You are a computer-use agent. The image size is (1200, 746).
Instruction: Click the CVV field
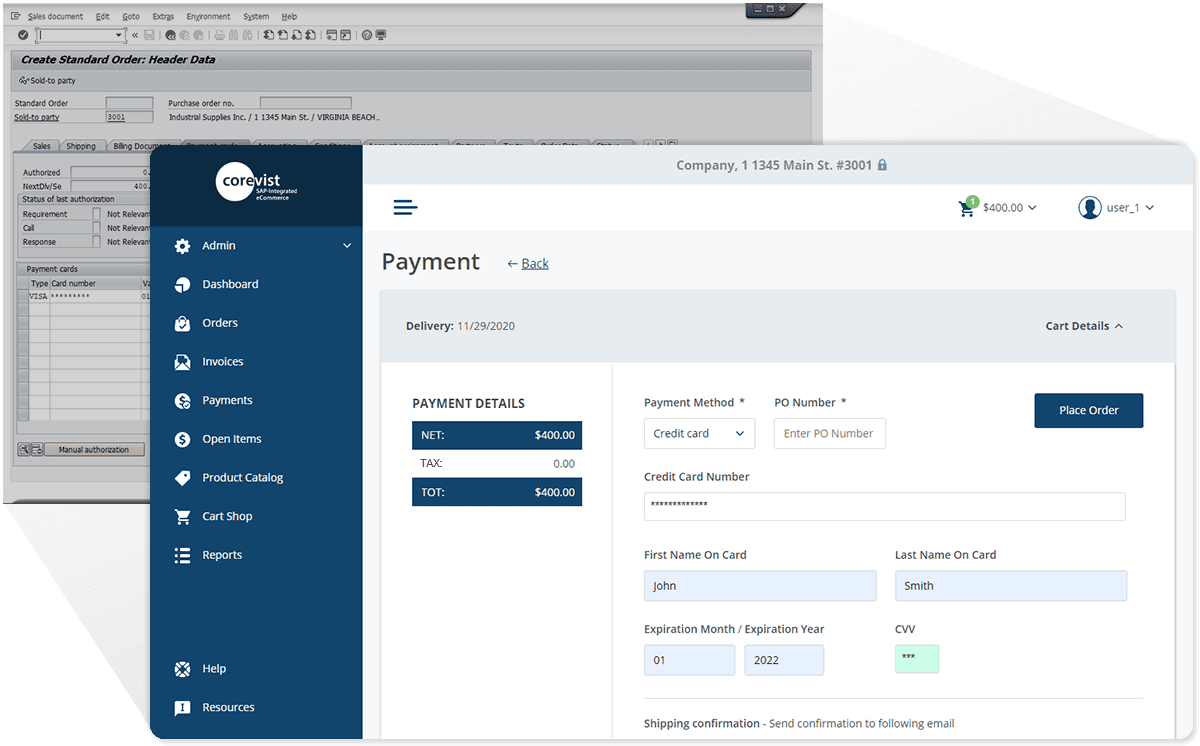917,659
